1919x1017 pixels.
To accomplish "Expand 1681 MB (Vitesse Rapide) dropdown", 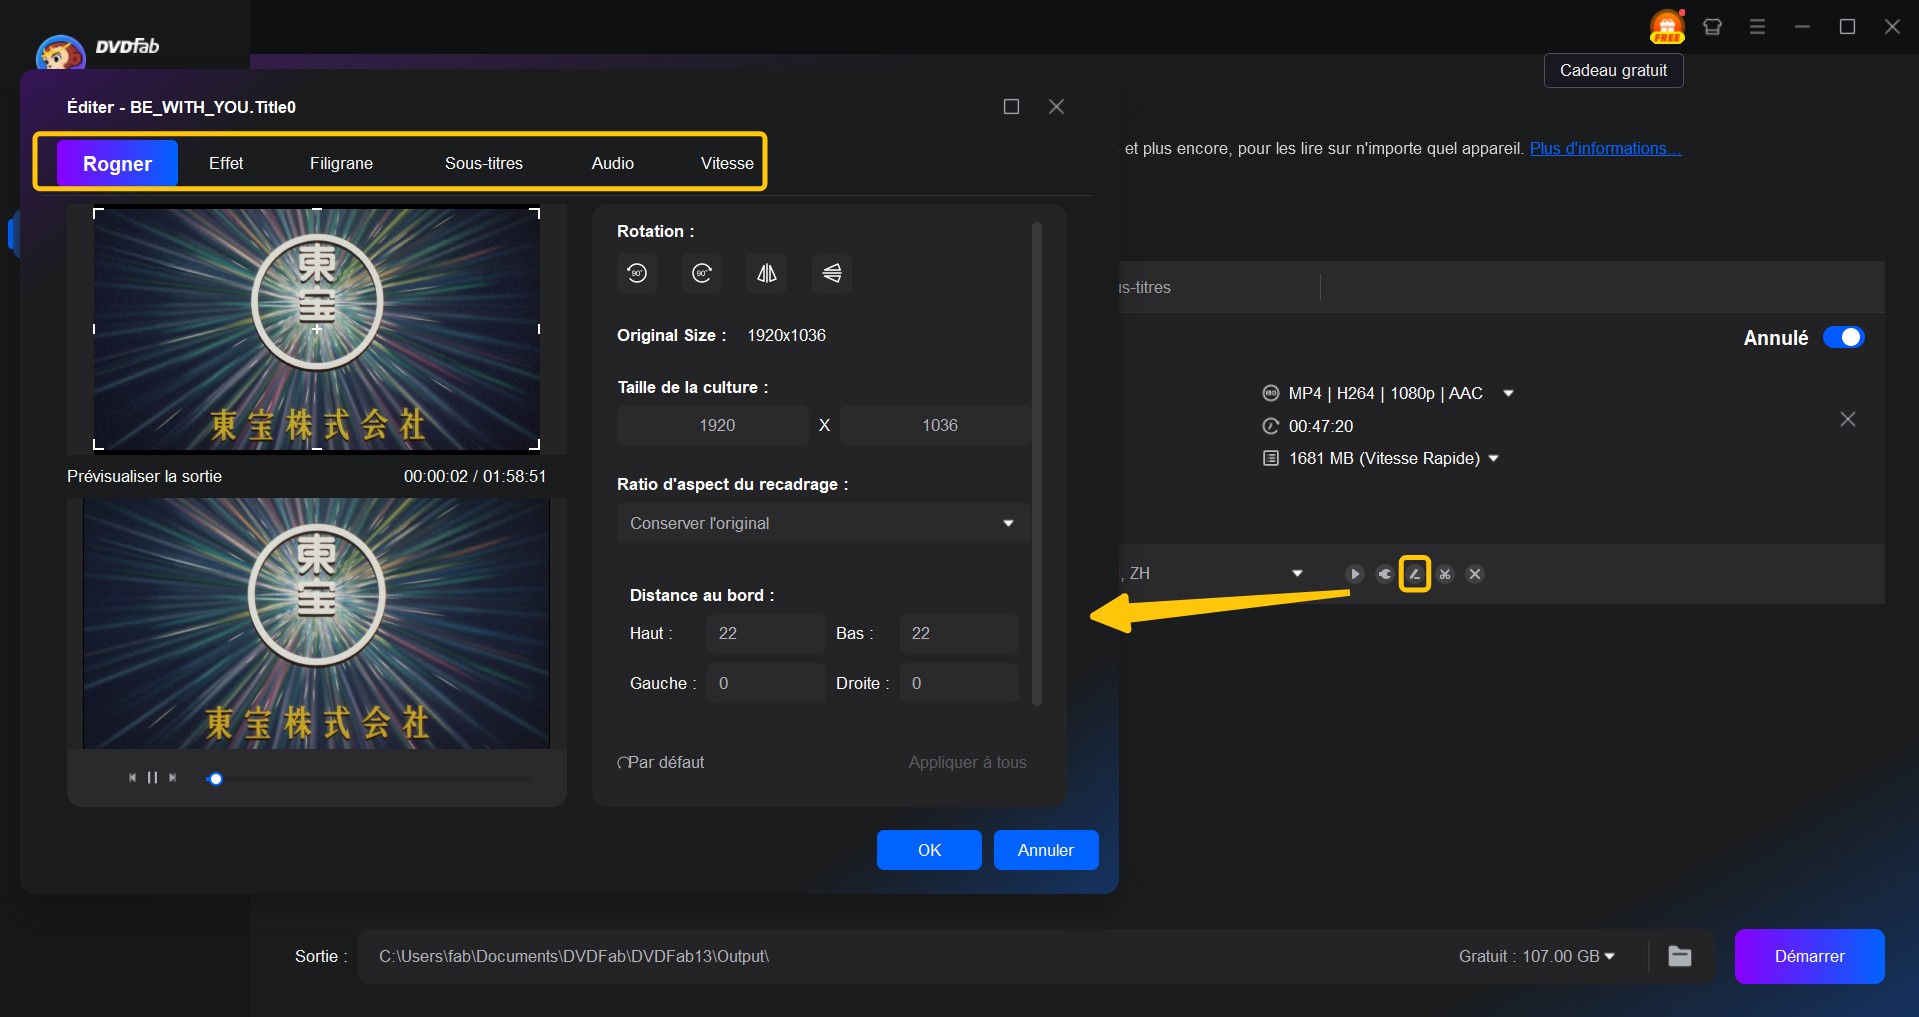I will tap(1494, 458).
